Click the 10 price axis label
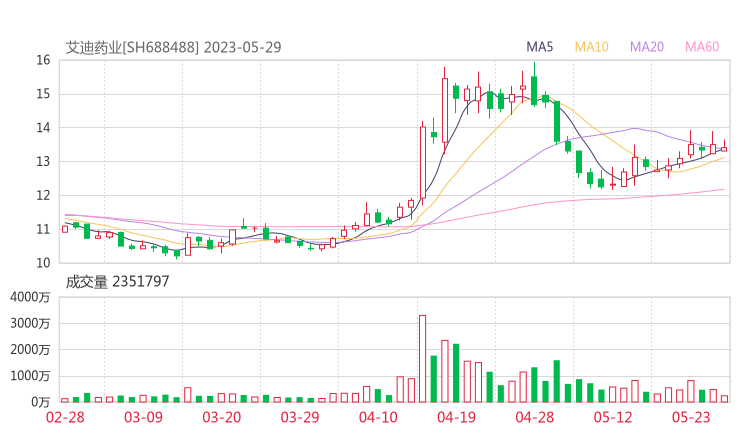This screenshot has width=740, height=440. (x=43, y=263)
